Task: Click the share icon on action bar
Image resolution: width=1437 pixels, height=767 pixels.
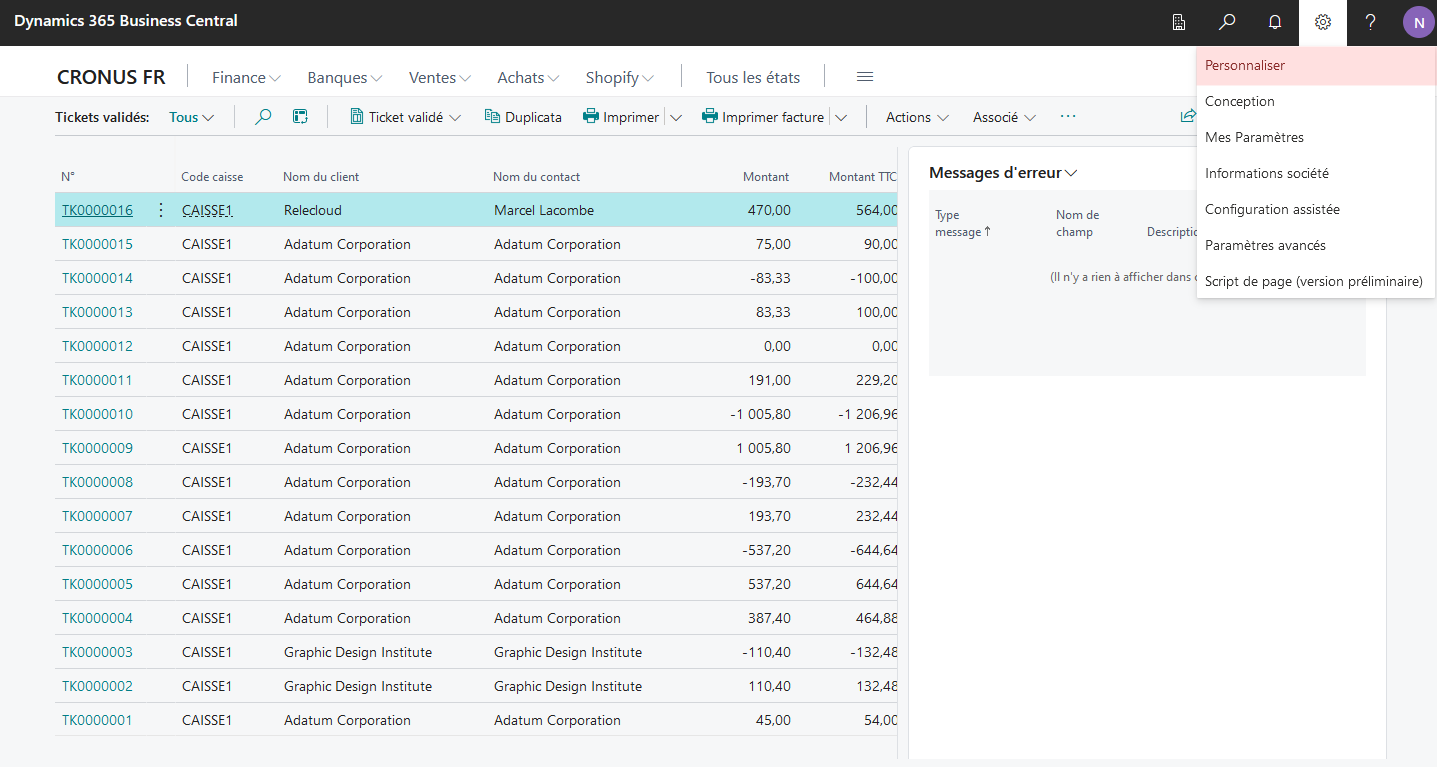Action: tap(1187, 117)
